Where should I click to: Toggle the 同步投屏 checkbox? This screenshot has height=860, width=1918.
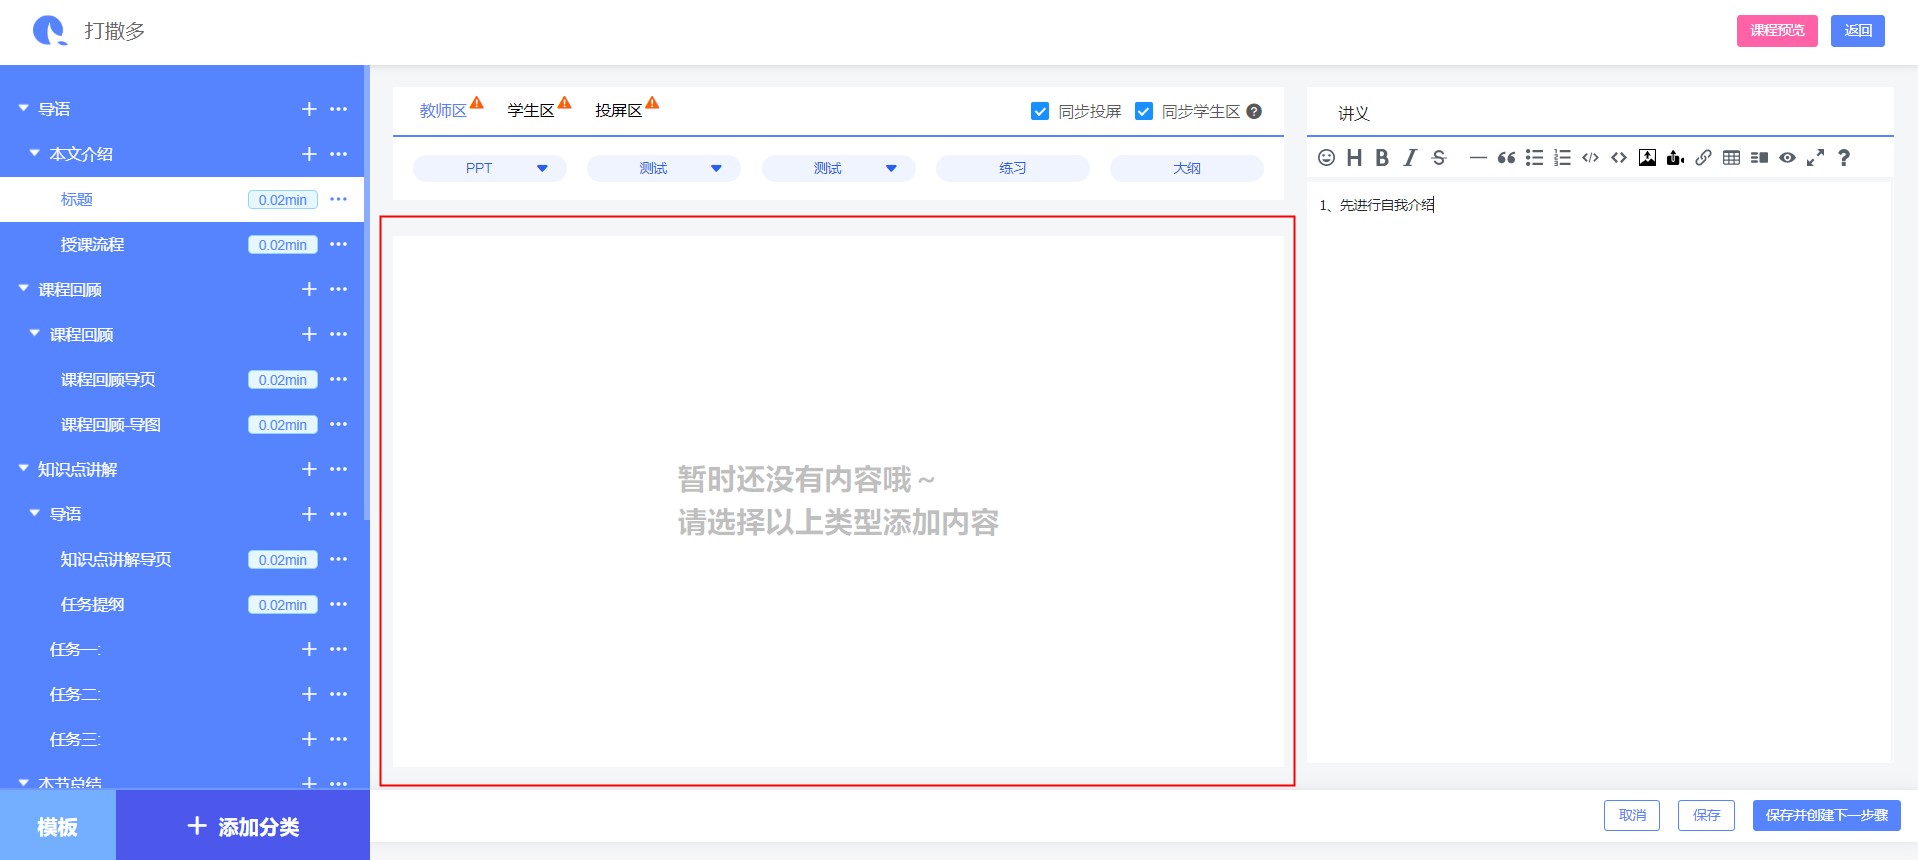click(1040, 111)
